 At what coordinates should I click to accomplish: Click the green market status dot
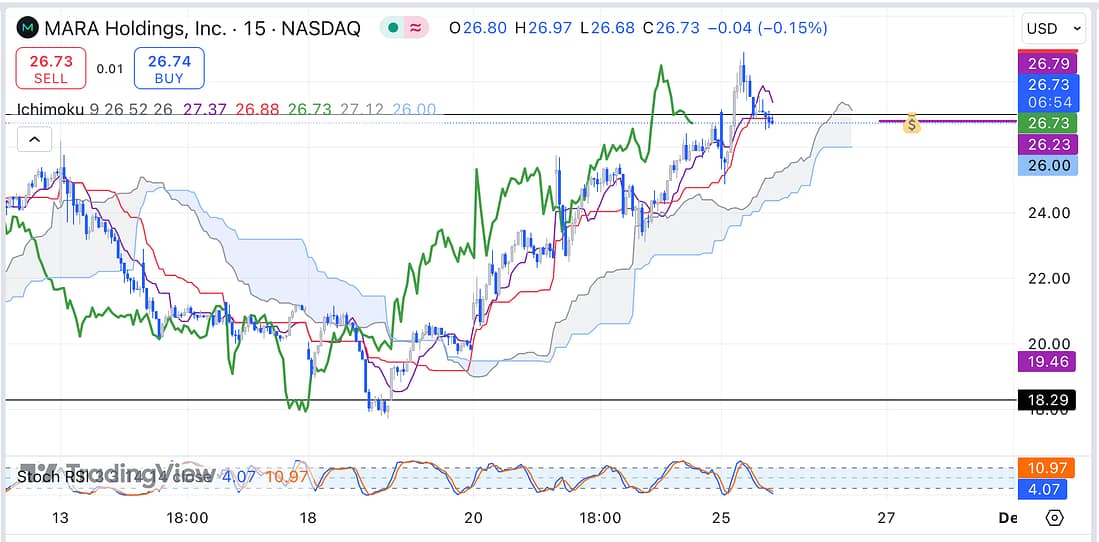click(393, 28)
